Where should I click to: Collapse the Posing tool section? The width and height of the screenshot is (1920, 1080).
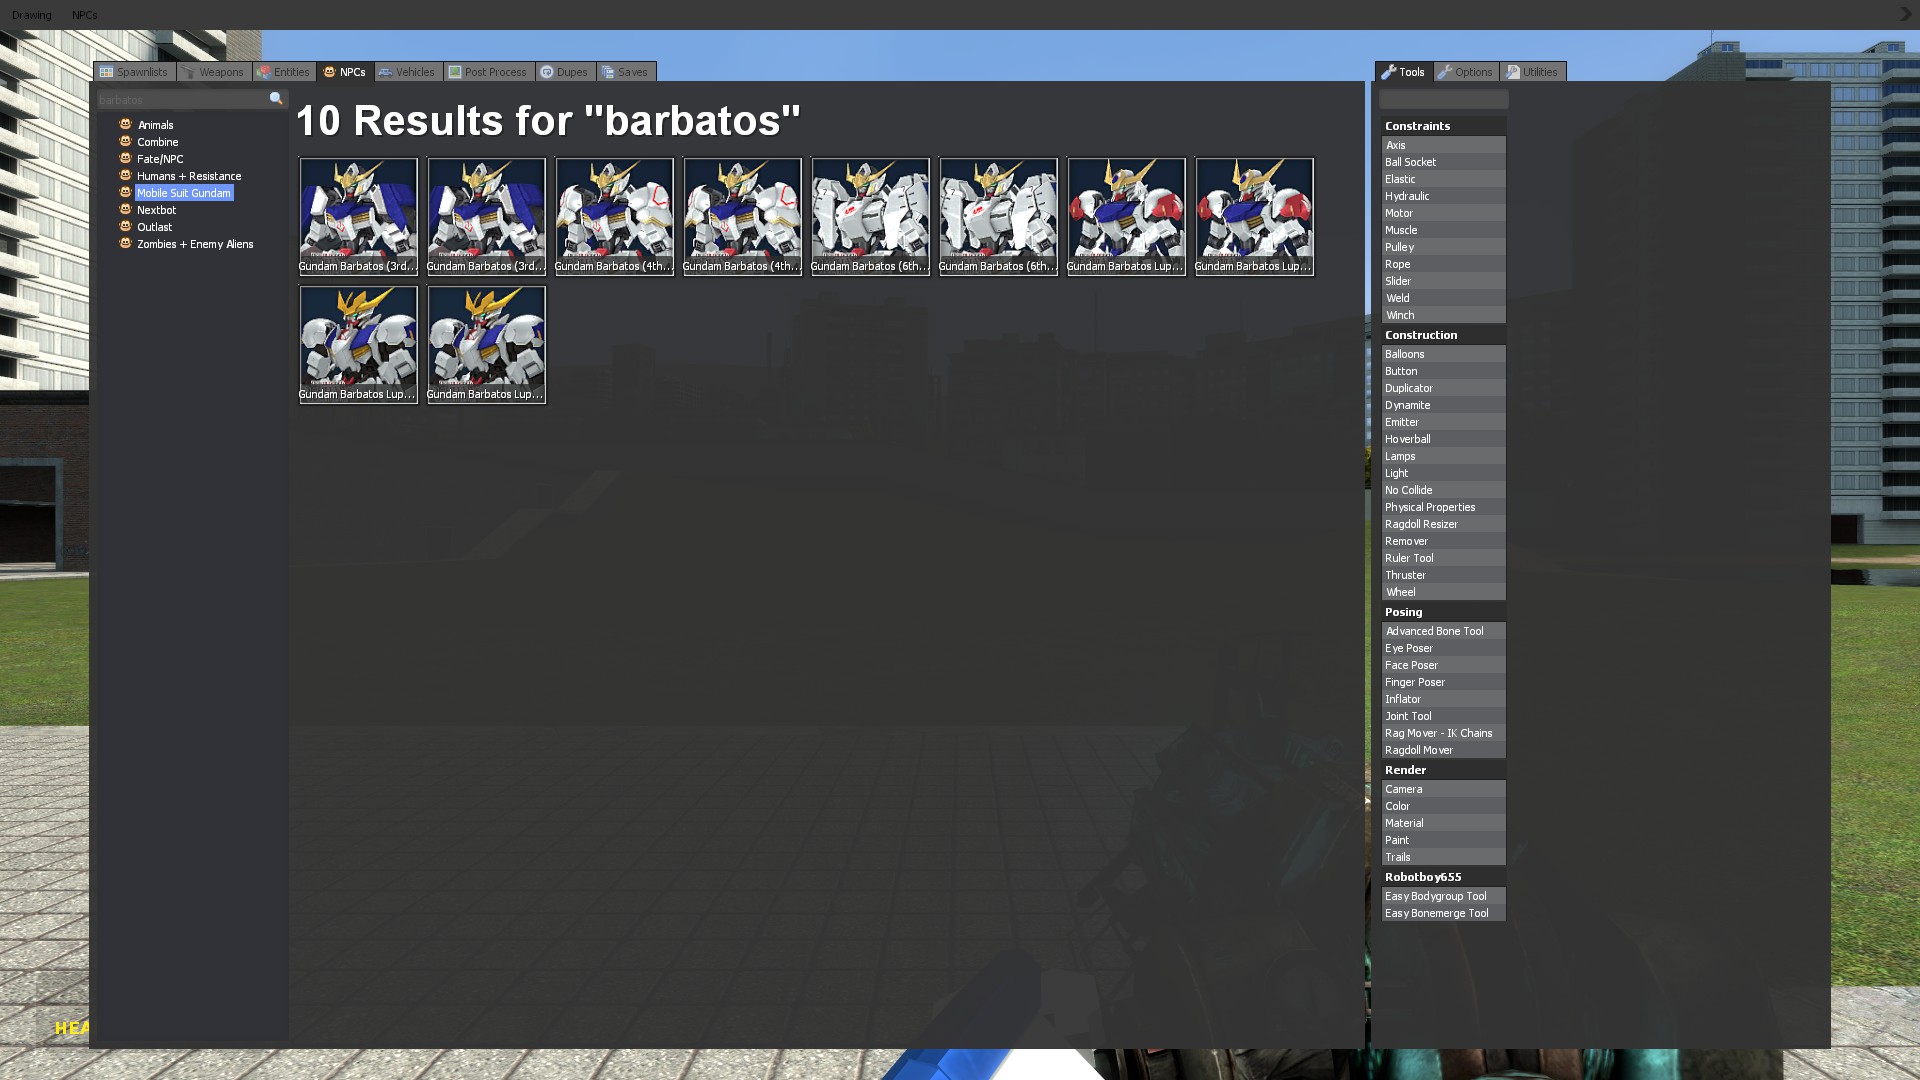click(x=1444, y=612)
